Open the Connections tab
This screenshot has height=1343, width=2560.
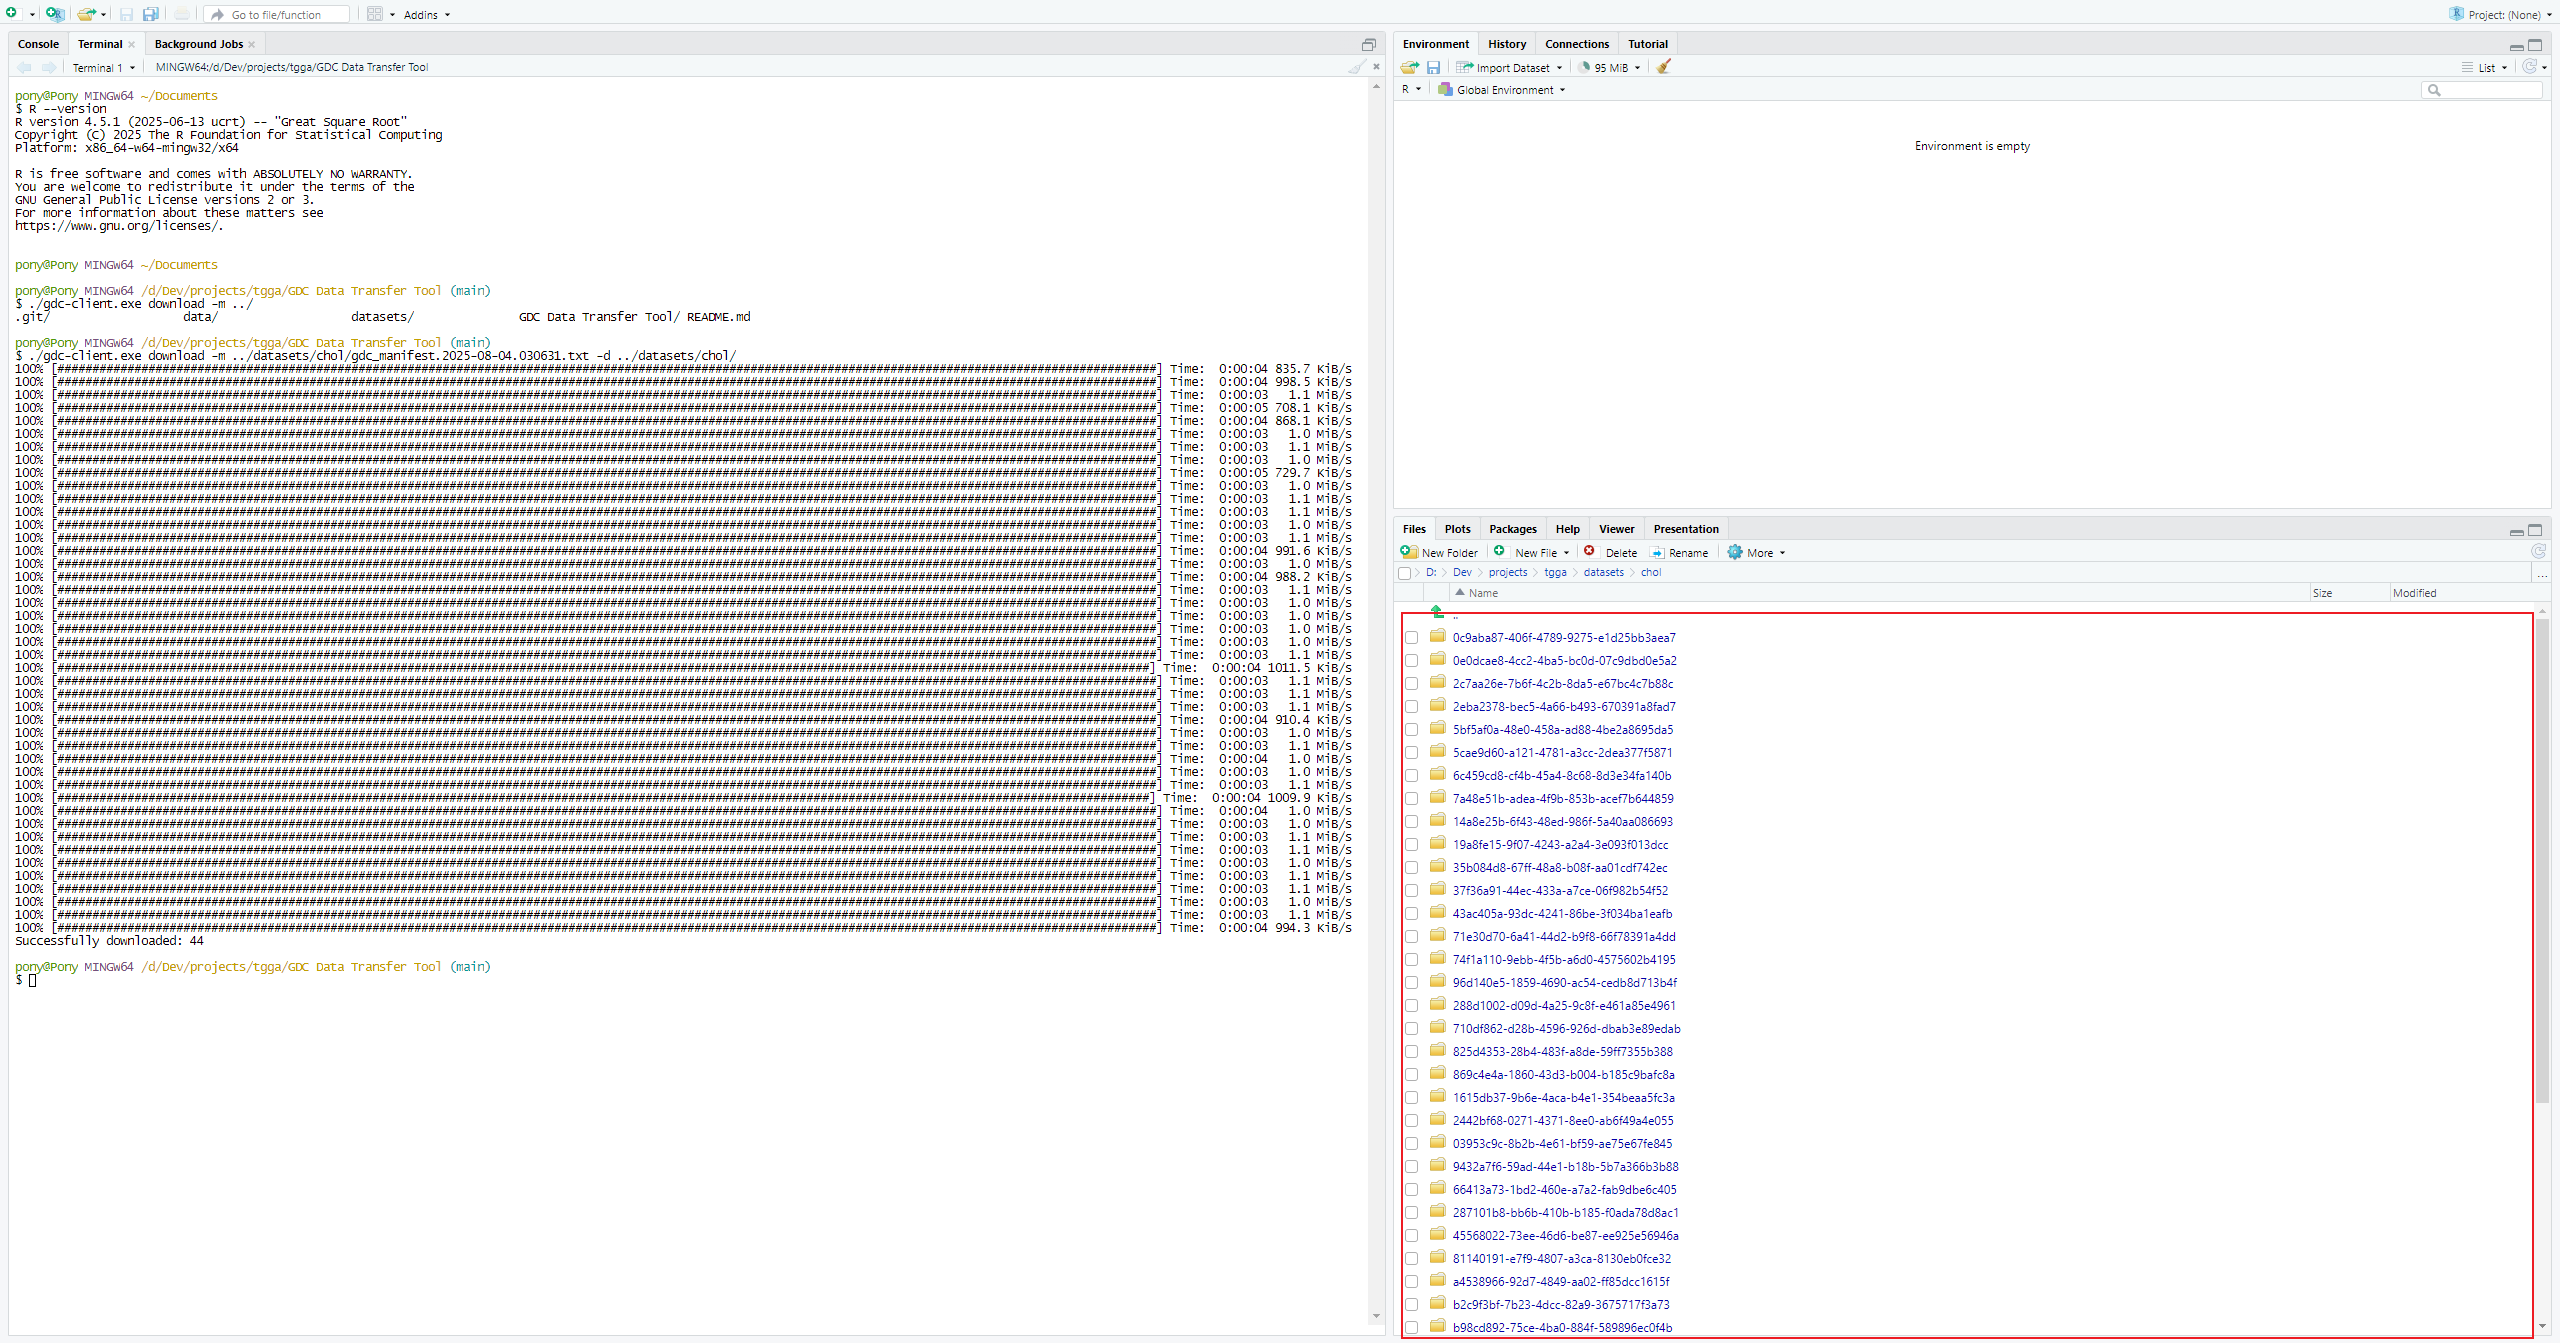(x=1577, y=44)
